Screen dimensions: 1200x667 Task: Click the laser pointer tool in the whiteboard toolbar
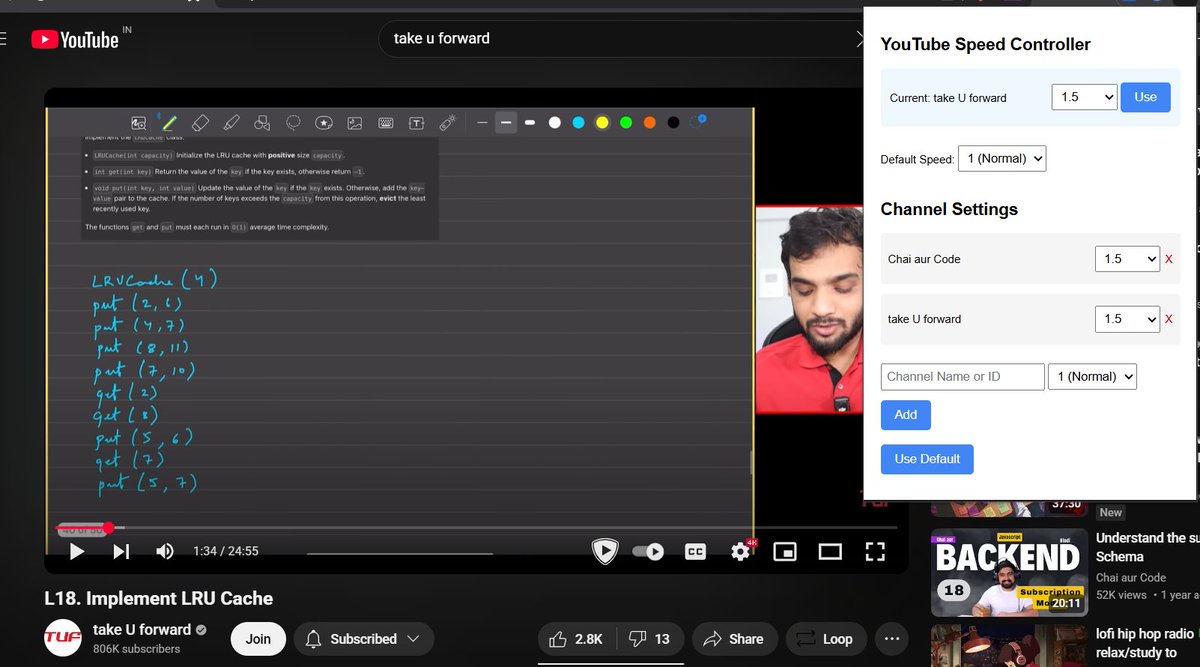click(447, 123)
